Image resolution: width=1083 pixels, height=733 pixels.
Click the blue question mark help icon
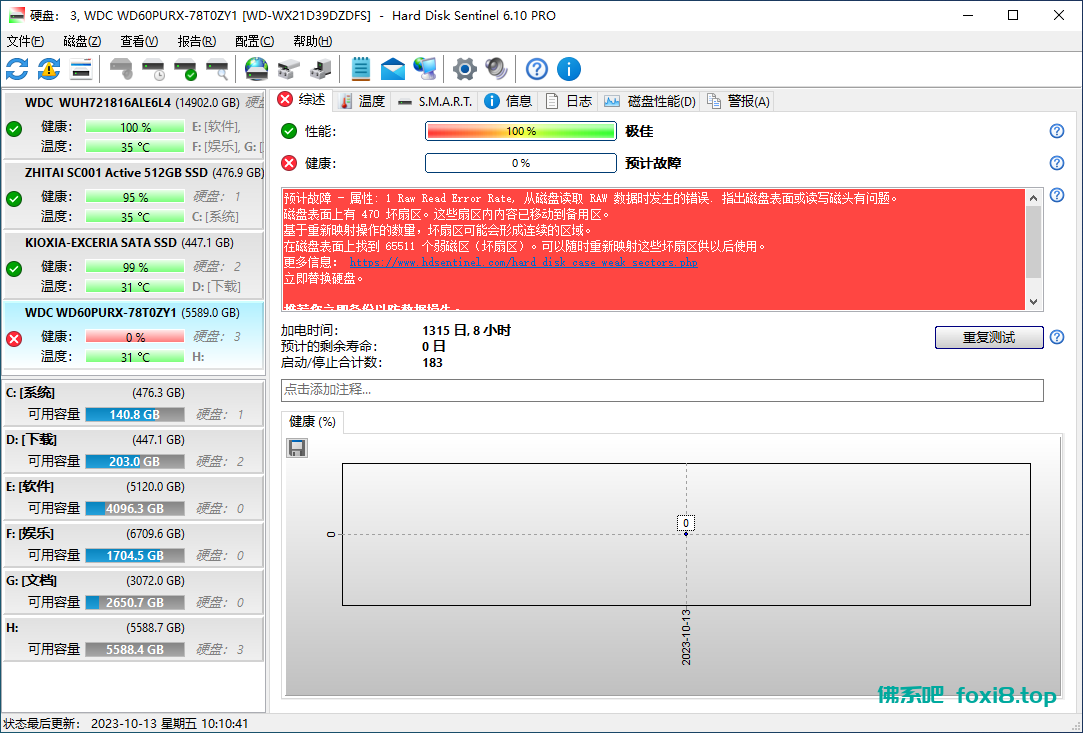pos(534,69)
